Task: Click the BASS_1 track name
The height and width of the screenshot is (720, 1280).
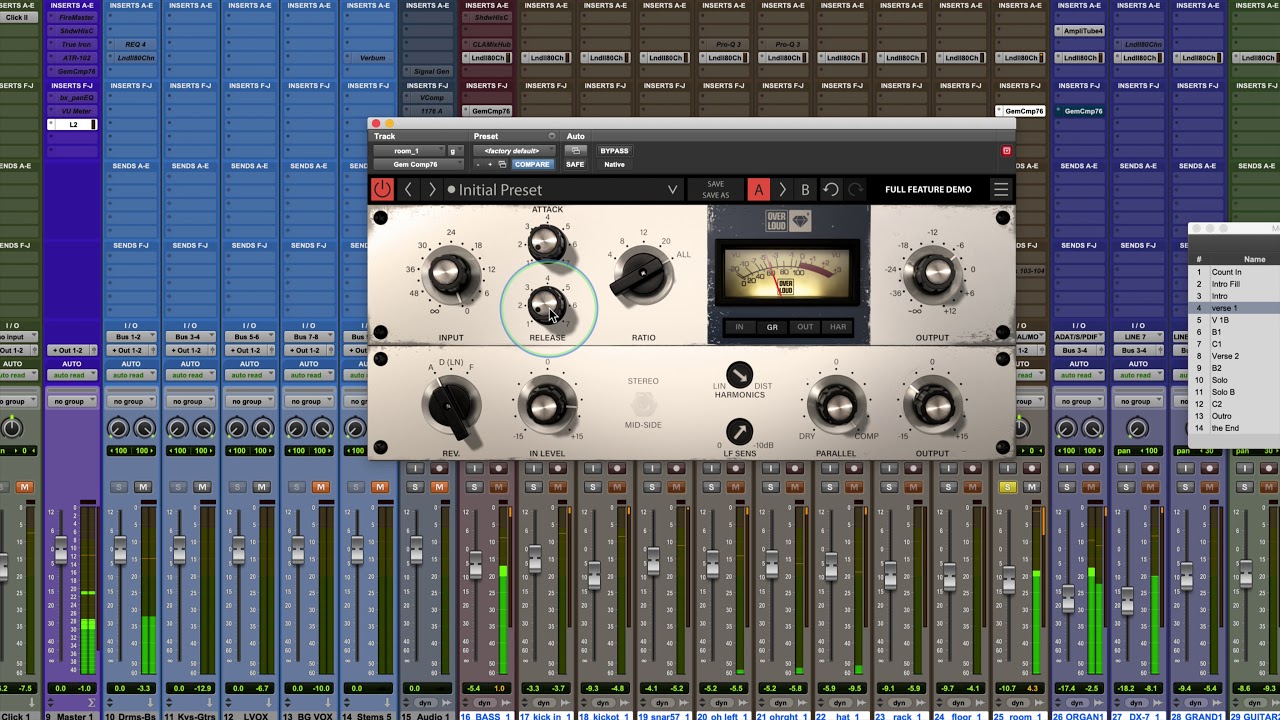Action: 487,717
